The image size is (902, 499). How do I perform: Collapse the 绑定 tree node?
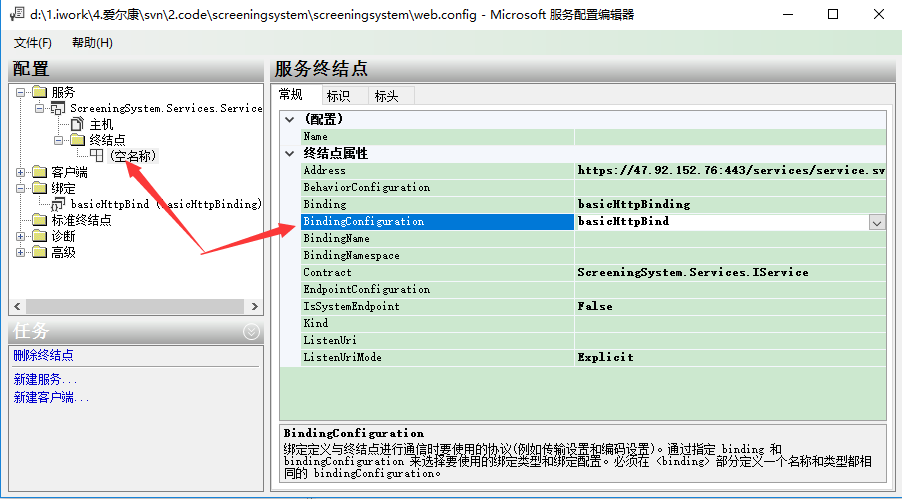tap(21, 188)
